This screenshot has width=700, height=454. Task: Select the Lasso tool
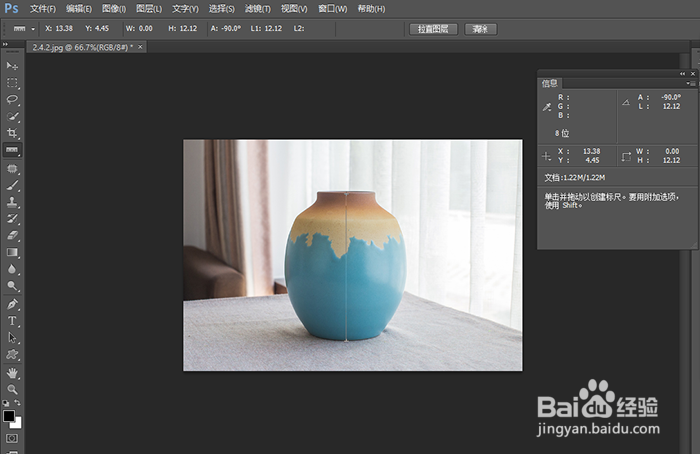(x=12, y=100)
